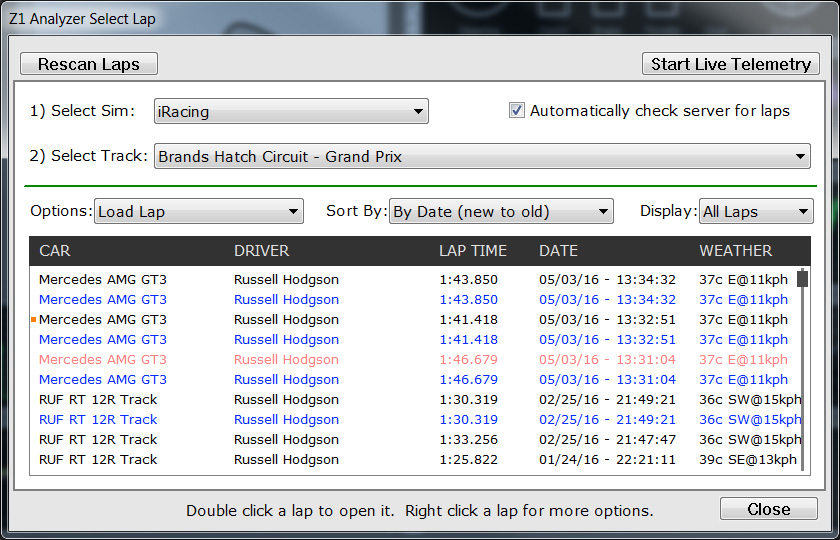Click the orange marker beside the 1:41.418 lap

click(34, 320)
